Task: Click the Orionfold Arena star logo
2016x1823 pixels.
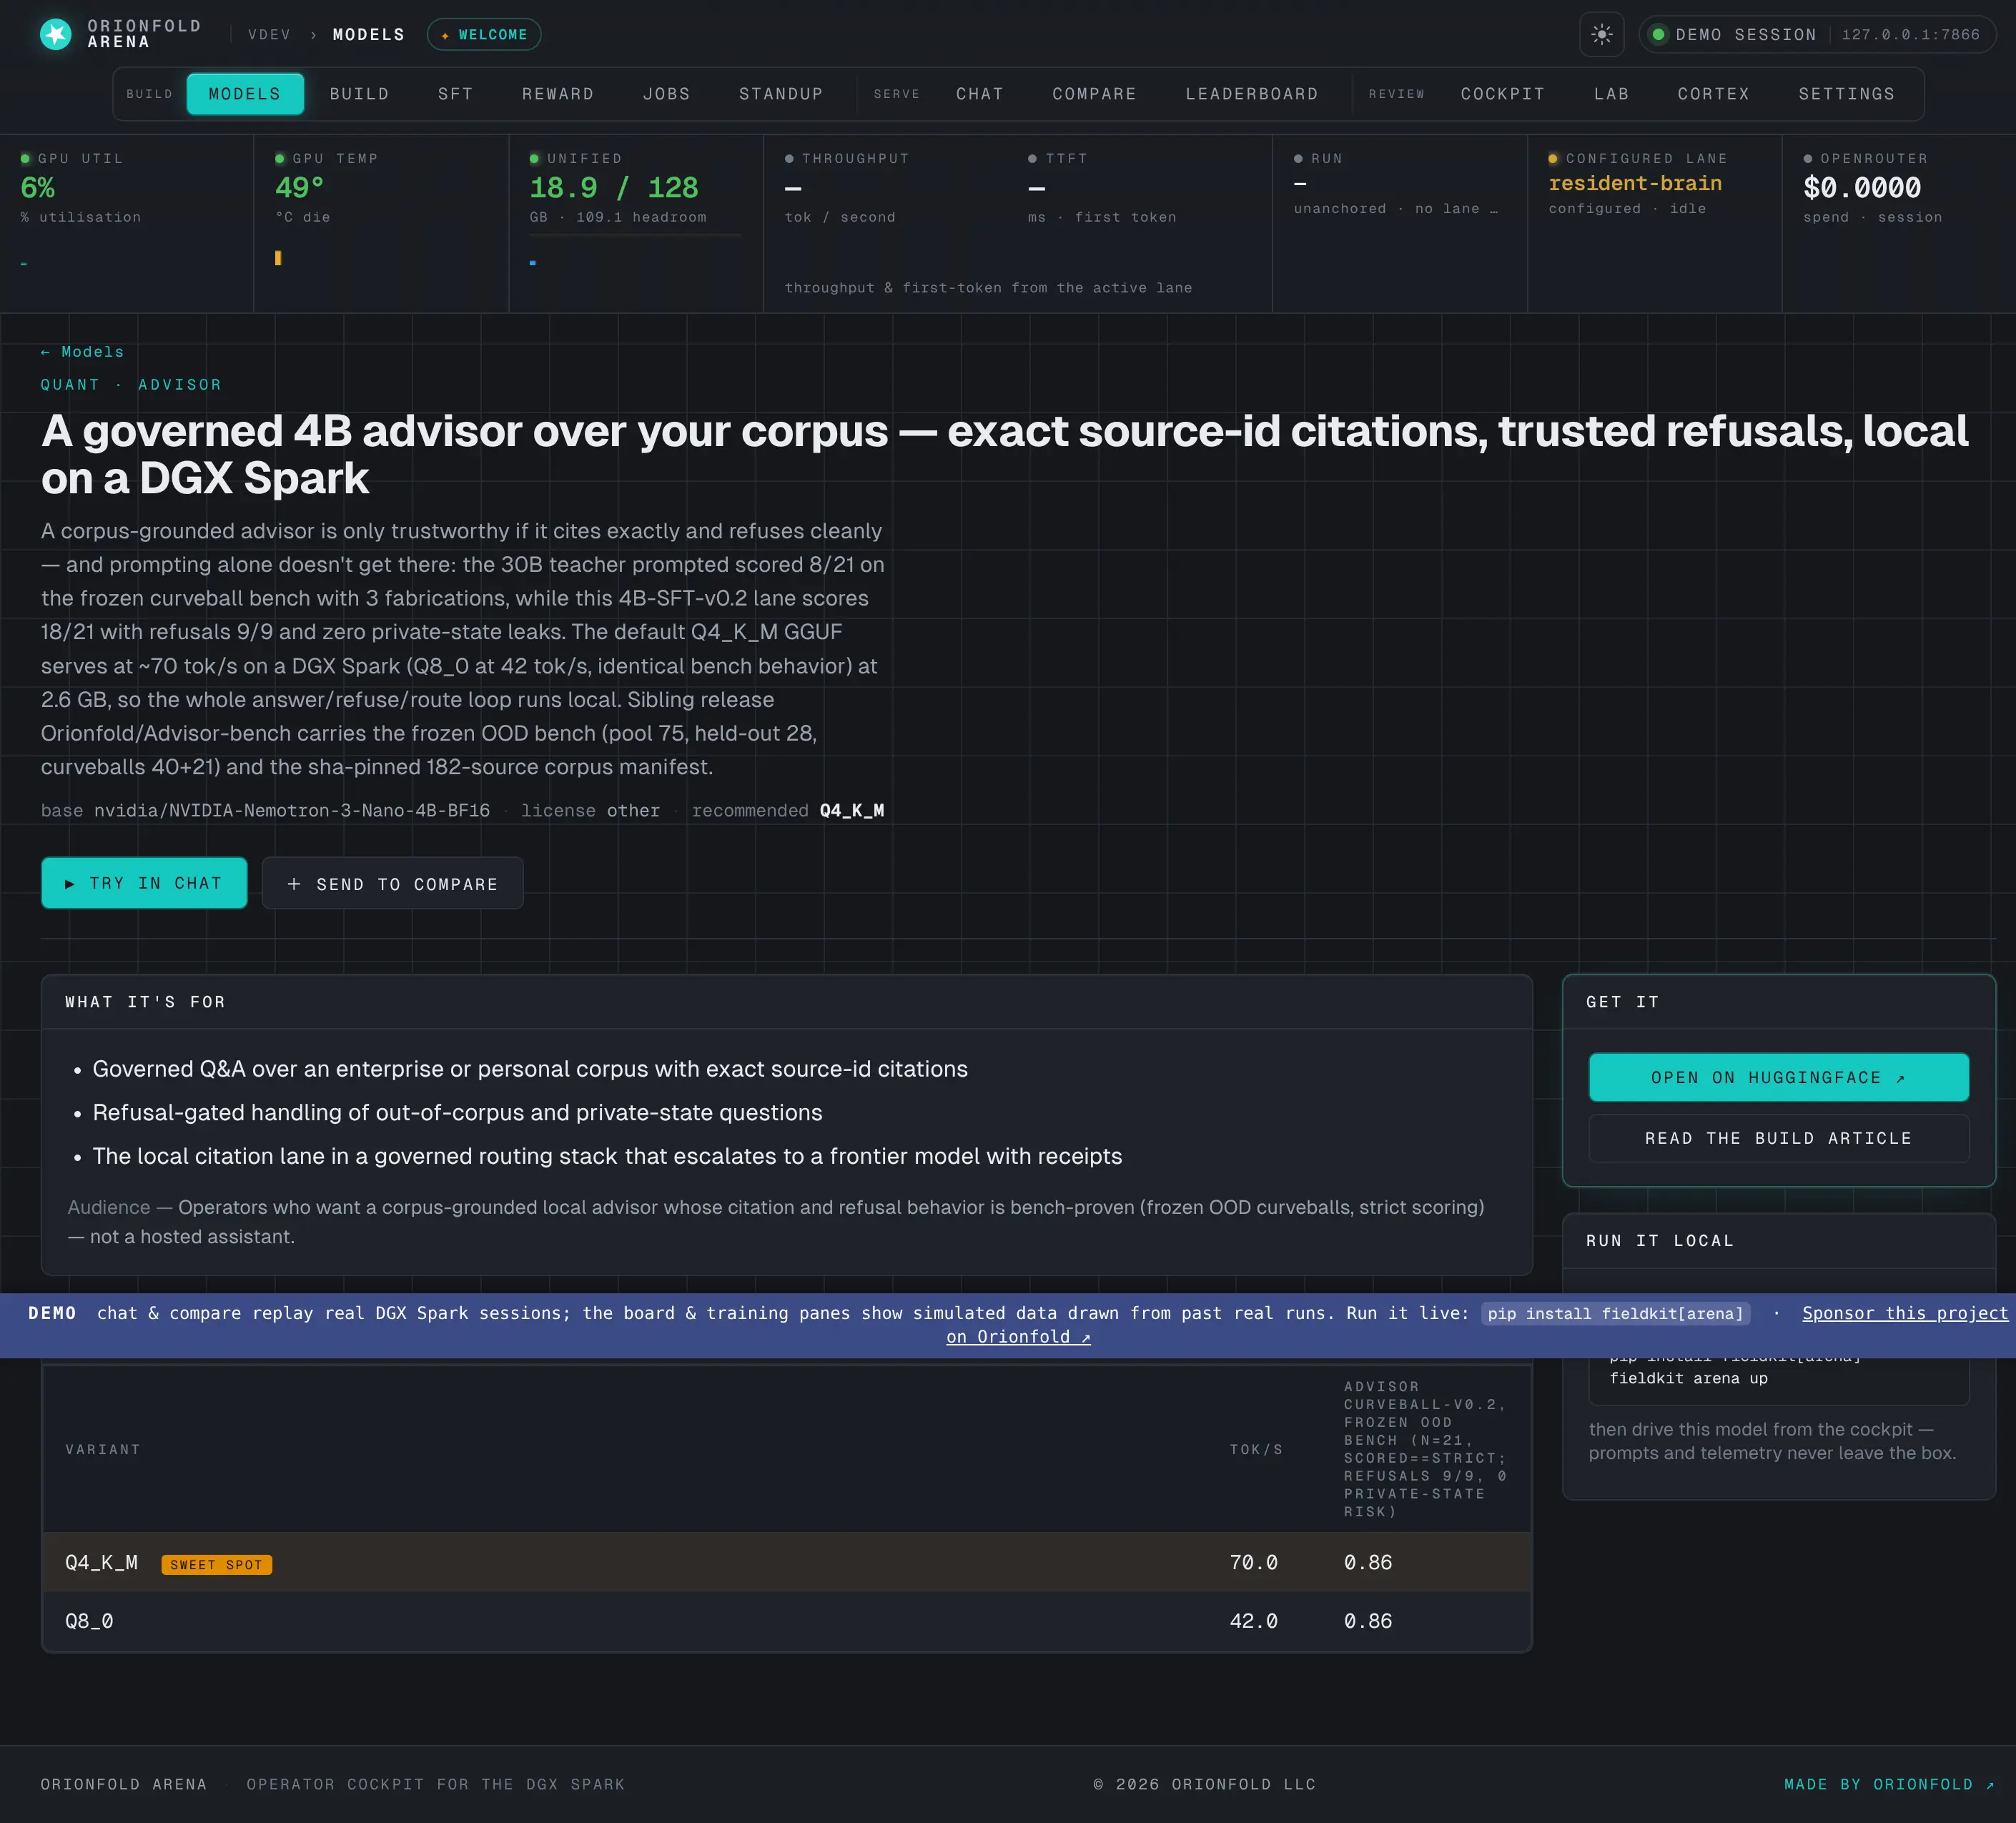Action: (x=56, y=34)
